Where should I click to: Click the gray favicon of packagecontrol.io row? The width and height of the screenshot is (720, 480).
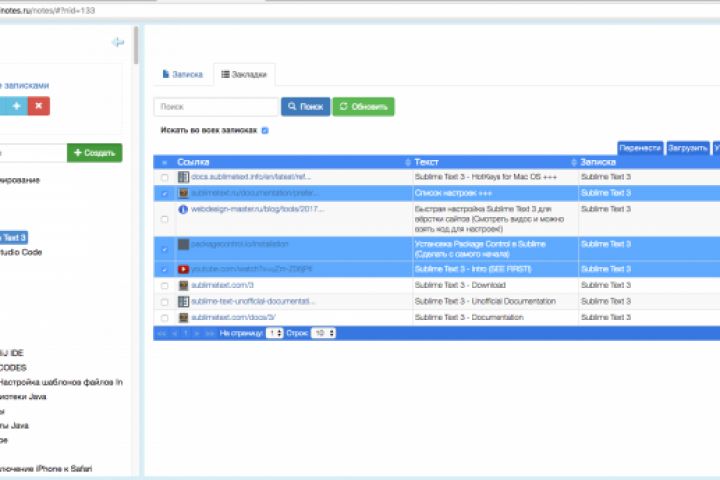pyautogui.click(x=183, y=244)
